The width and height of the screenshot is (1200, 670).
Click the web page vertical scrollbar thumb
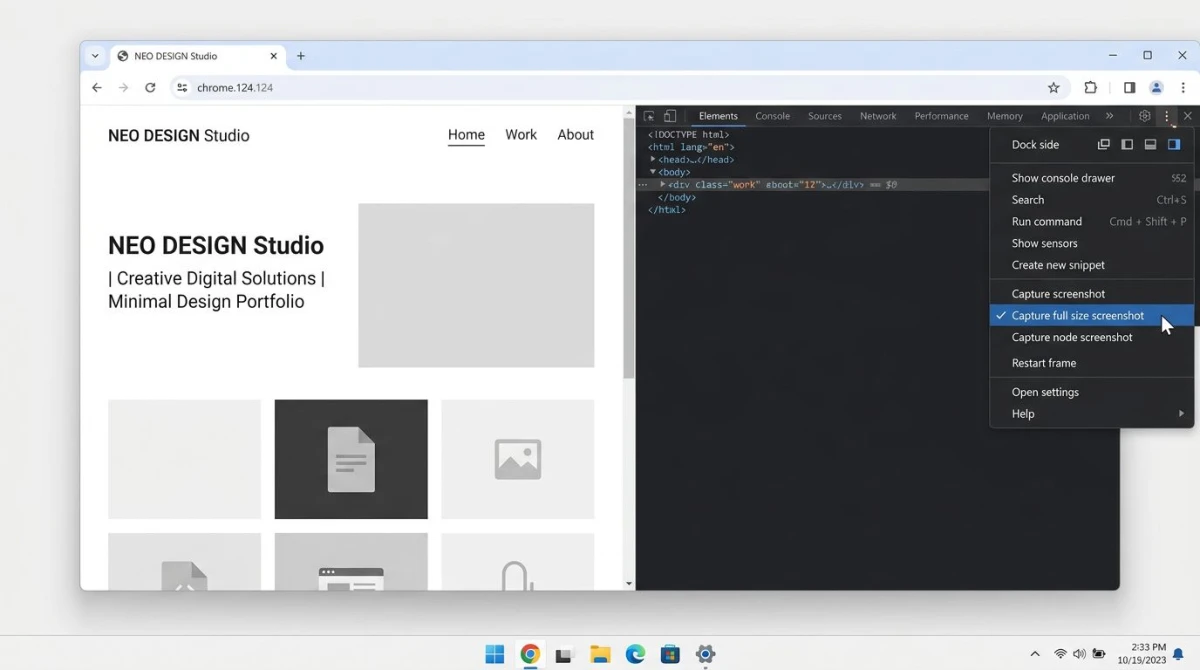[x=629, y=250]
